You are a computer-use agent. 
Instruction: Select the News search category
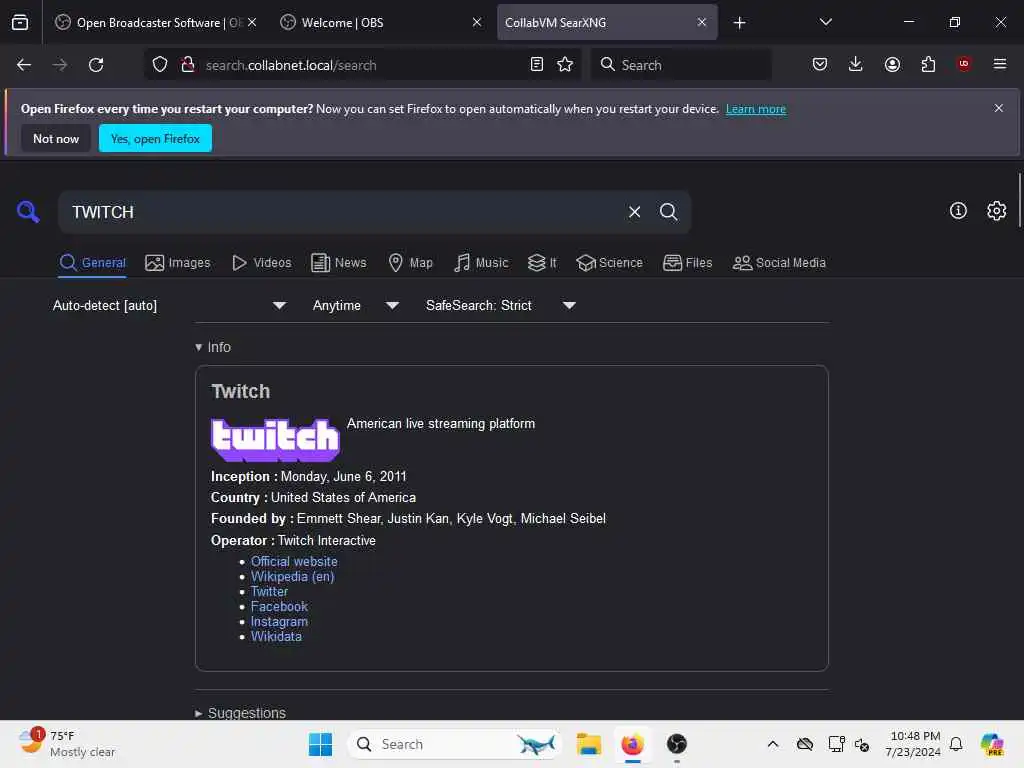pyautogui.click(x=339, y=263)
